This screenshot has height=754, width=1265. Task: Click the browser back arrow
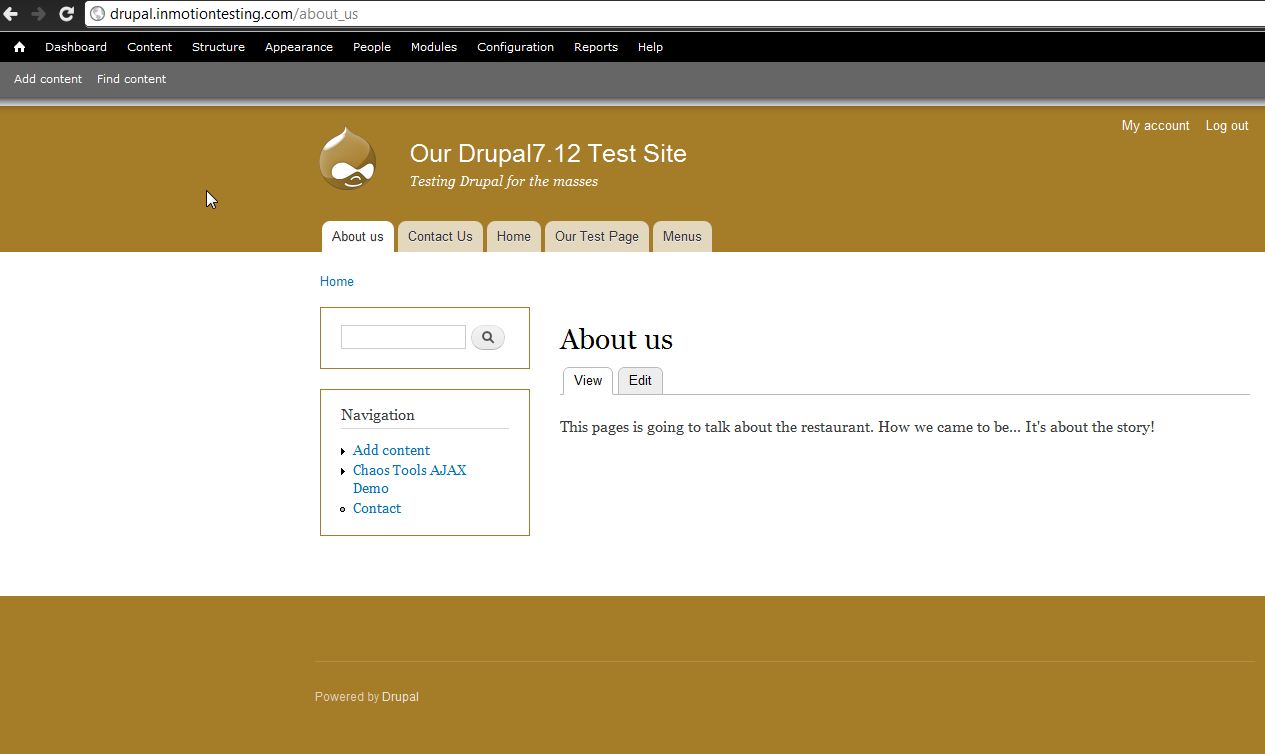tap(11, 14)
